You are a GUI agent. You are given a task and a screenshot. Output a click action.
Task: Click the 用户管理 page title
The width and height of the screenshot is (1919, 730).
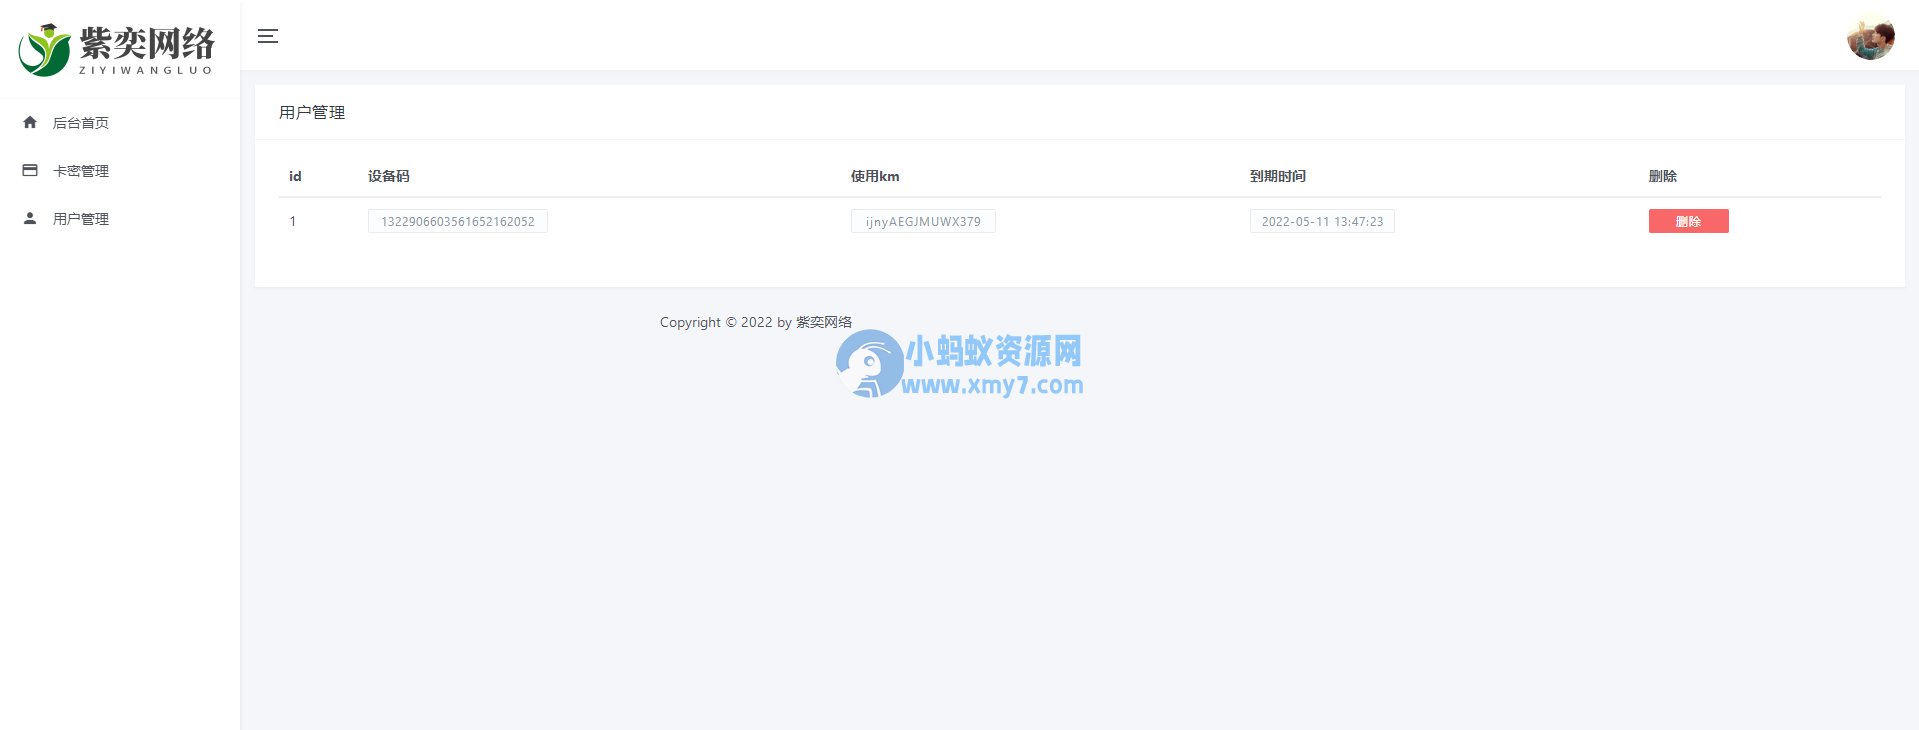point(312,112)
